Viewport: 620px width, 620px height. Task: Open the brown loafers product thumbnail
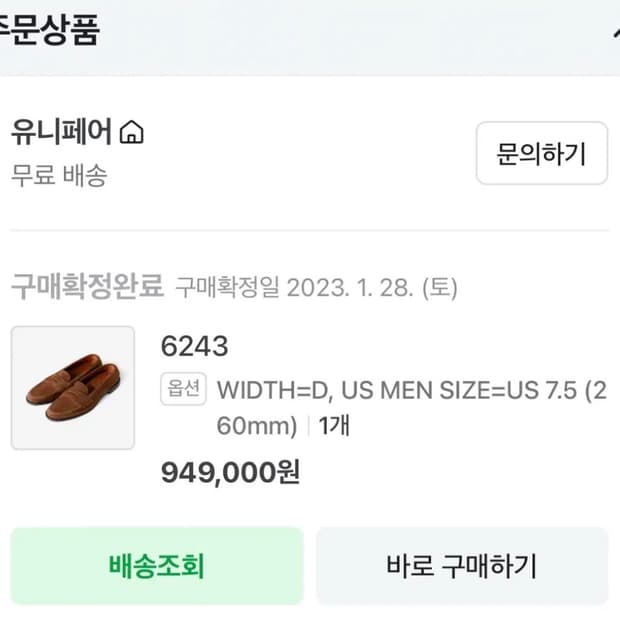click(73, 387)
